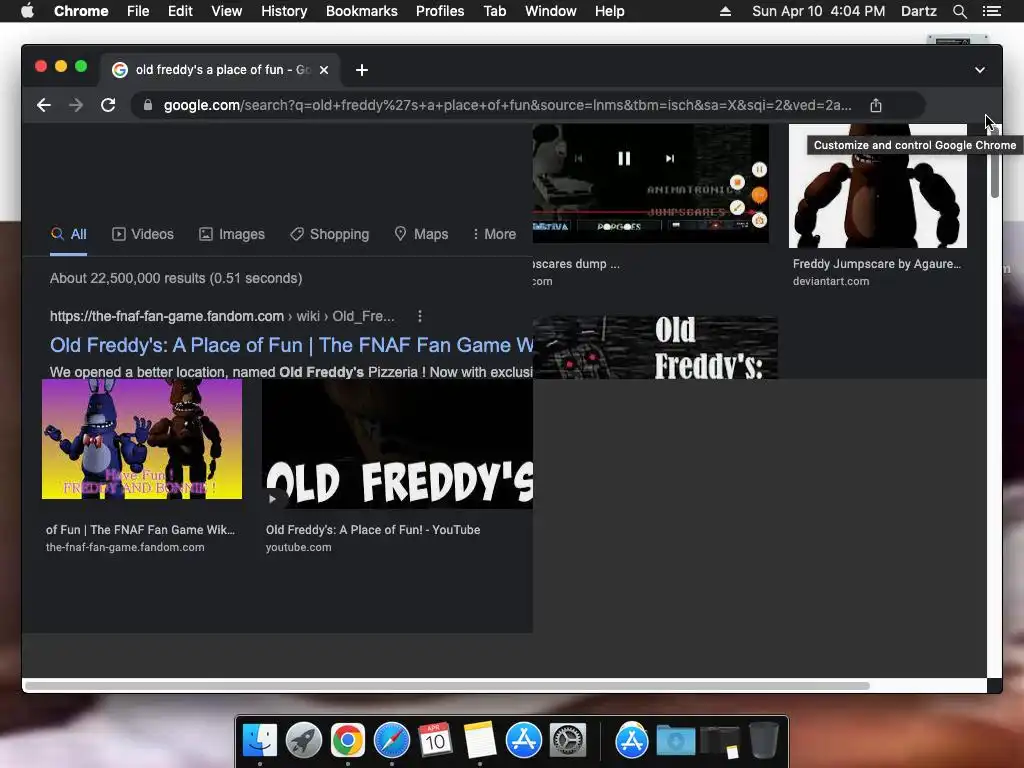The width and height of the screenshot is (1024, 768).
Task: Skip to next in the video thumbnail
Action: [669, 159]
